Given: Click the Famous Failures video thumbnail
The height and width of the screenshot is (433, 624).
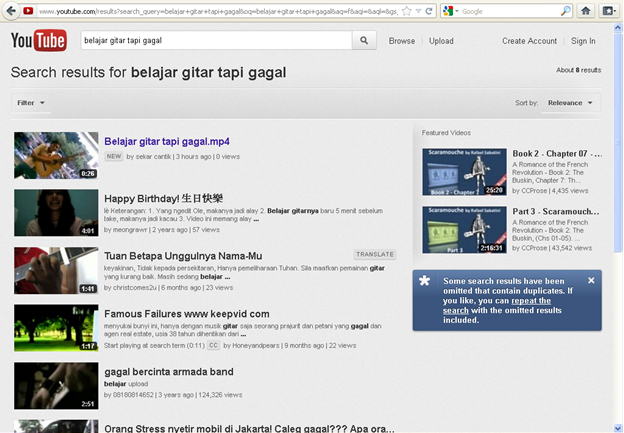Looking at the screenshot, I should click(x=56, y=328).
